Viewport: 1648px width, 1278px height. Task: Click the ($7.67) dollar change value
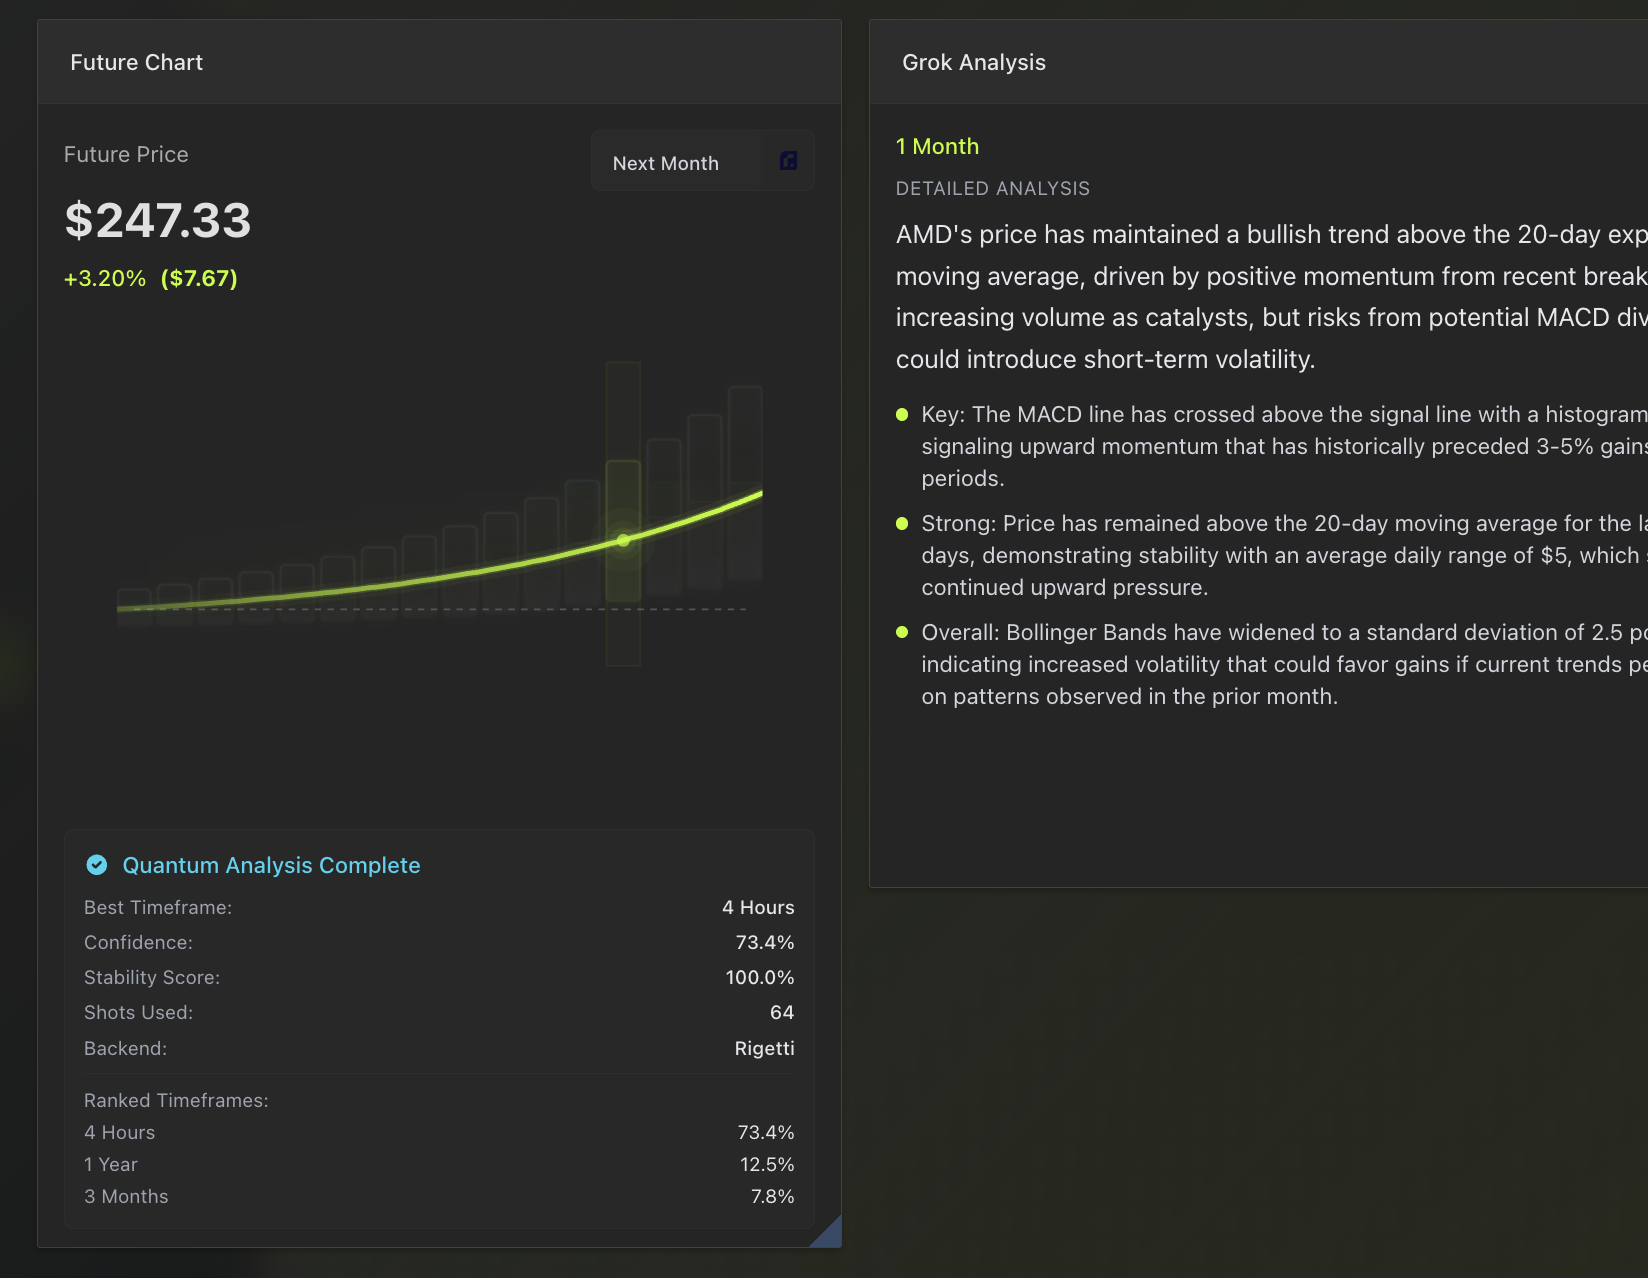pyautogui.click(x=199, y=278)
